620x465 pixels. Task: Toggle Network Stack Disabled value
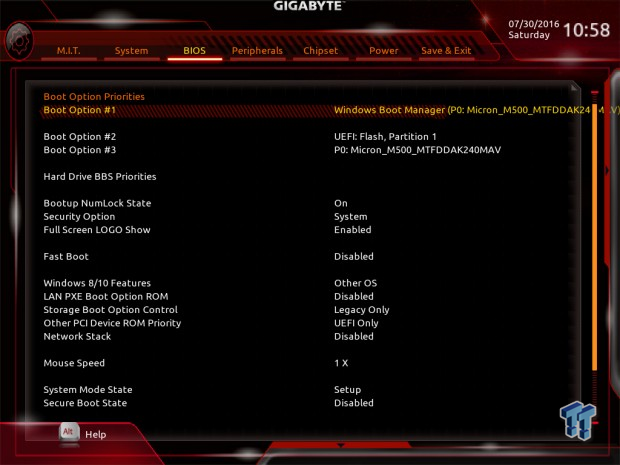point(353,336)
